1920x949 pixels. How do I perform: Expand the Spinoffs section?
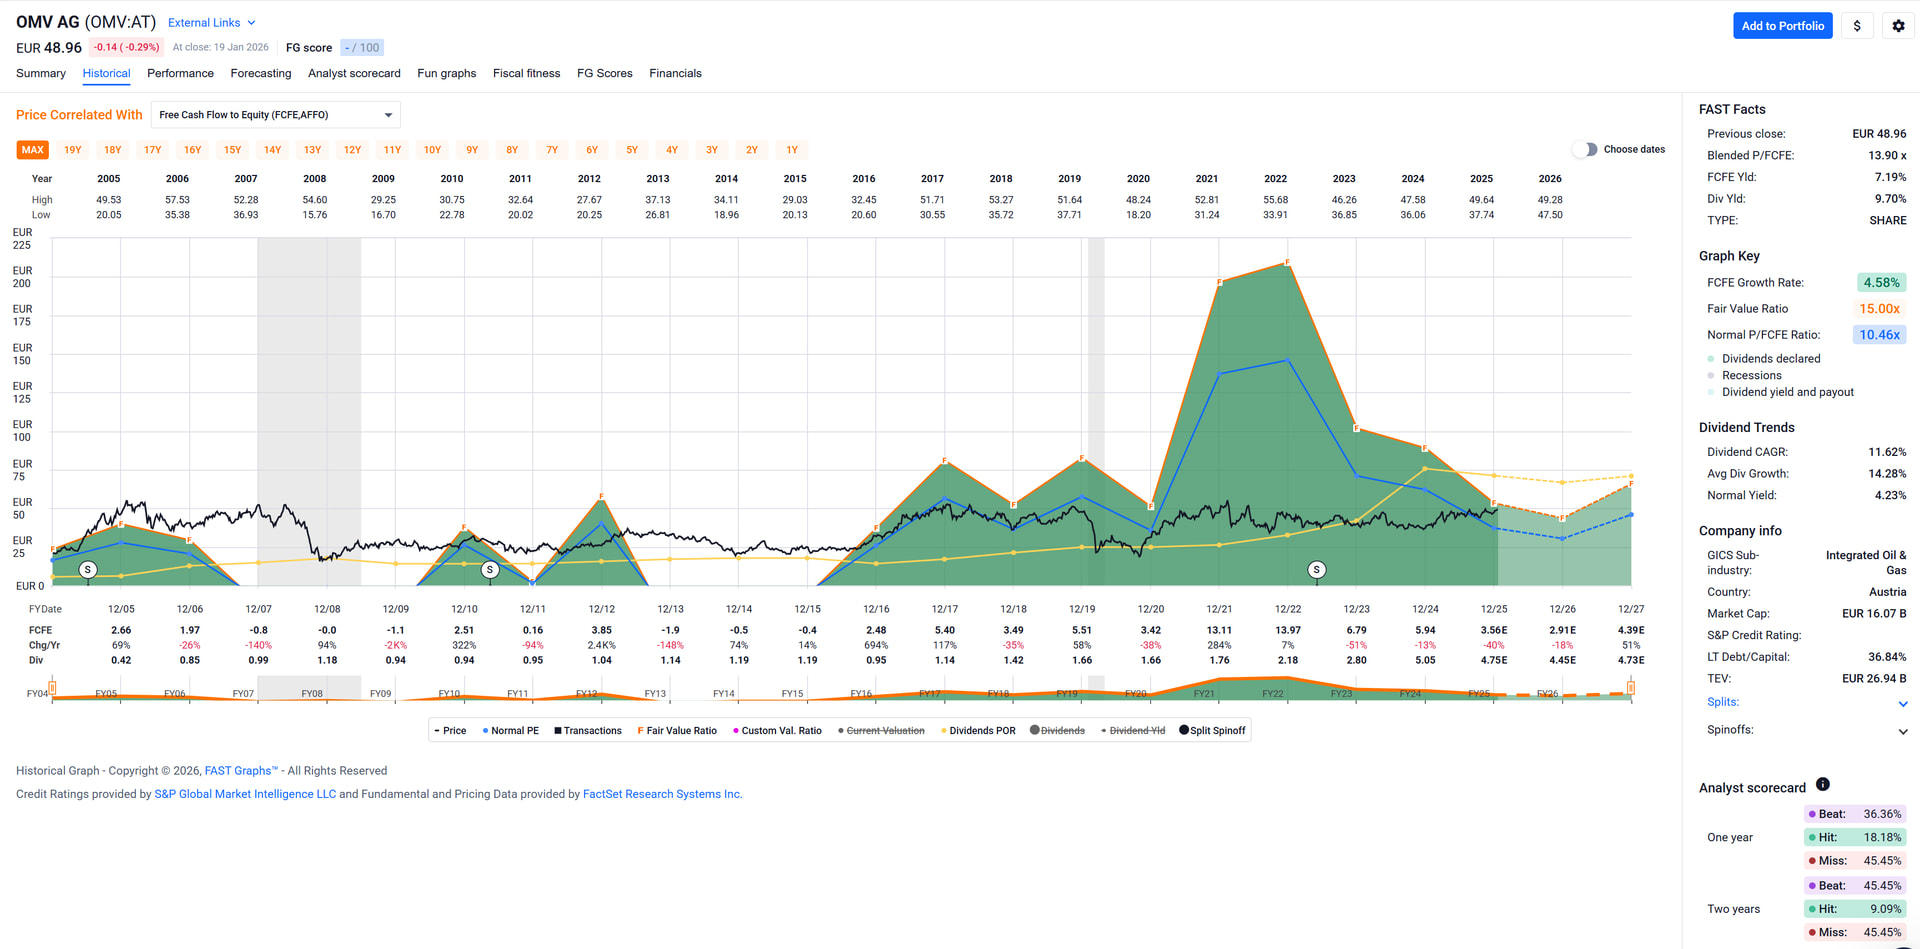click(x=1902, y=731)
